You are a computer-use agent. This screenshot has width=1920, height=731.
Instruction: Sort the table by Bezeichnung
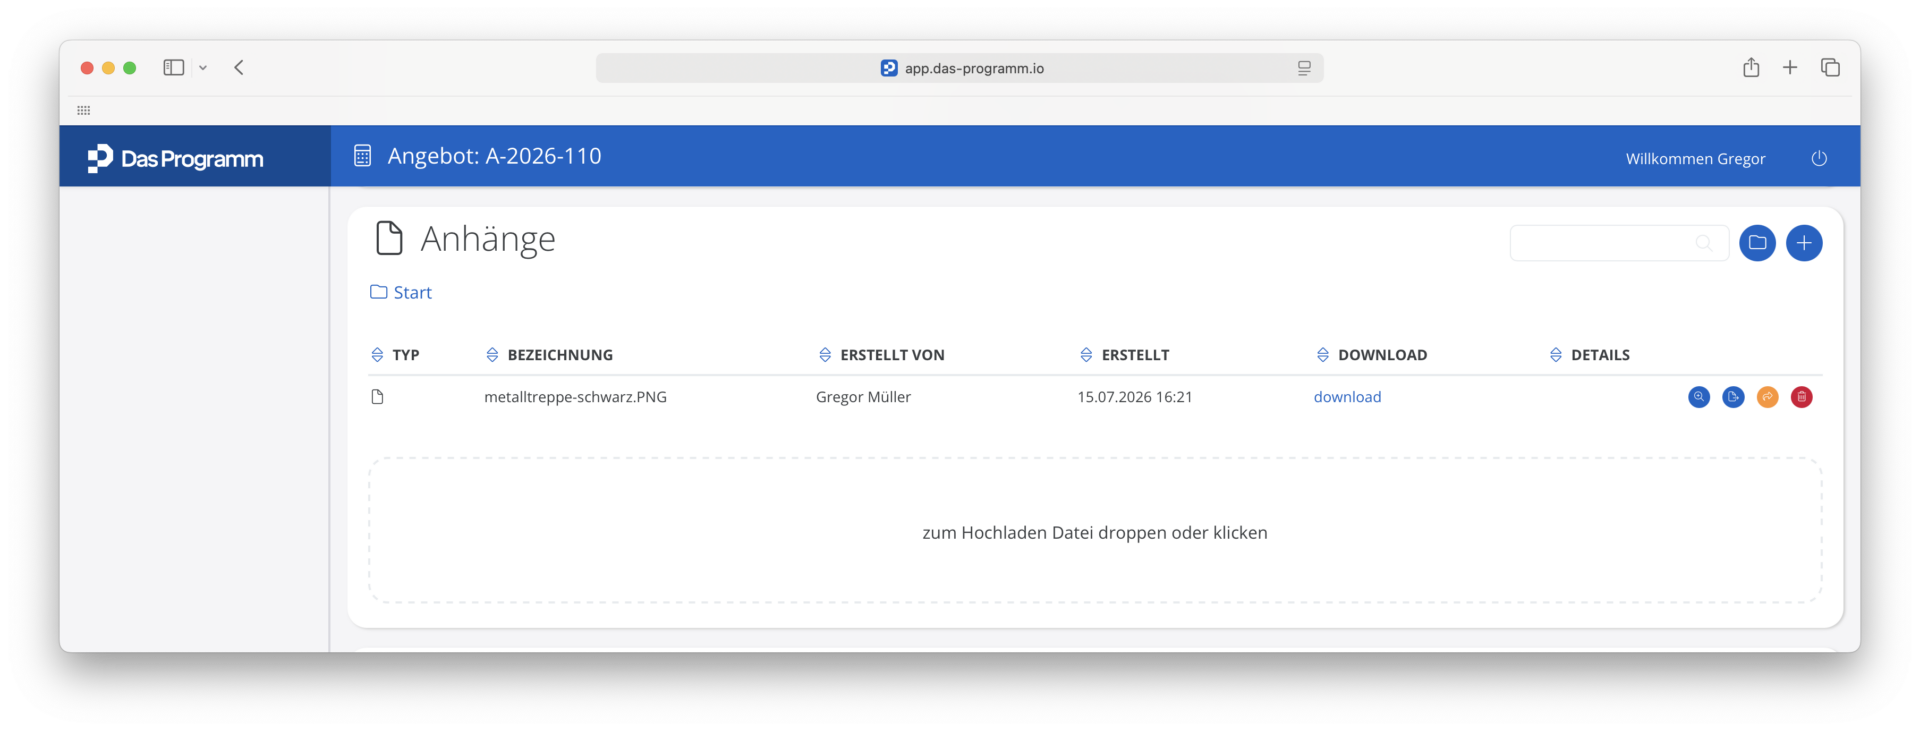549,355
